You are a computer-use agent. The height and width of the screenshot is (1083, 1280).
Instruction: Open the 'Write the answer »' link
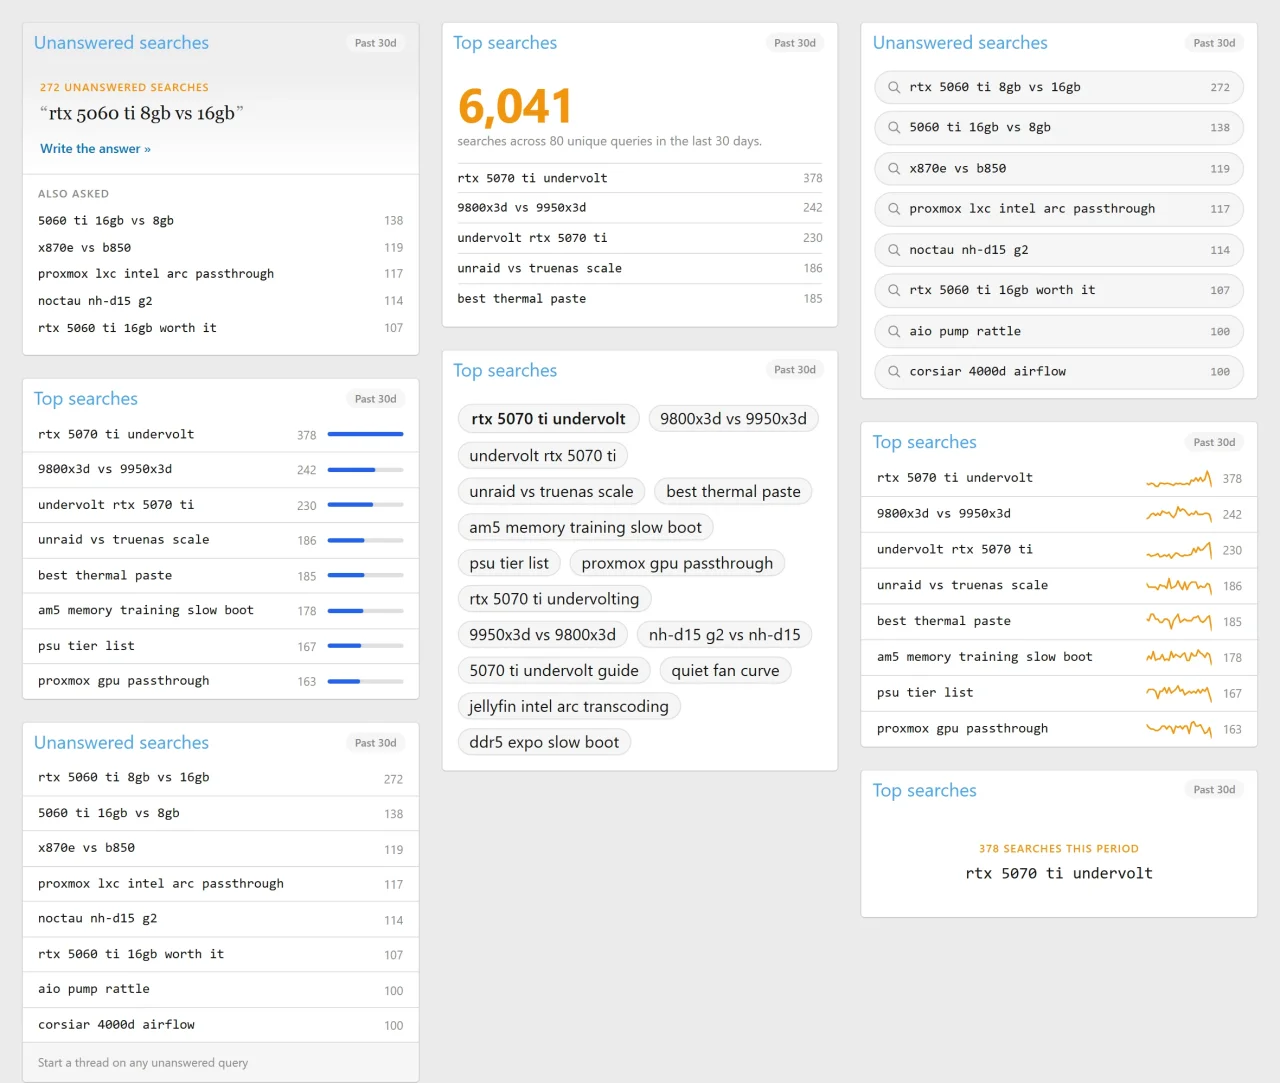[x=95, y=149]
